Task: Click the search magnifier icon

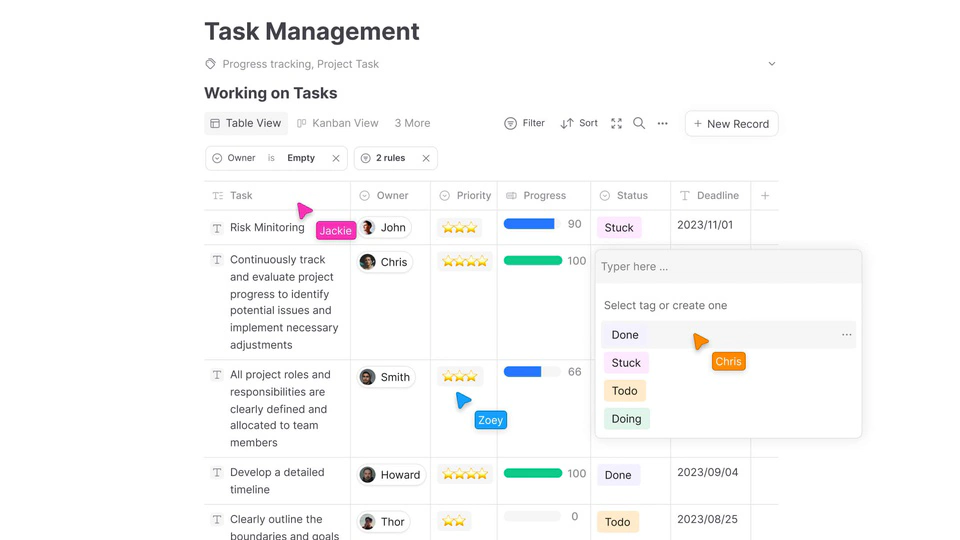Action: coord(639,124)
